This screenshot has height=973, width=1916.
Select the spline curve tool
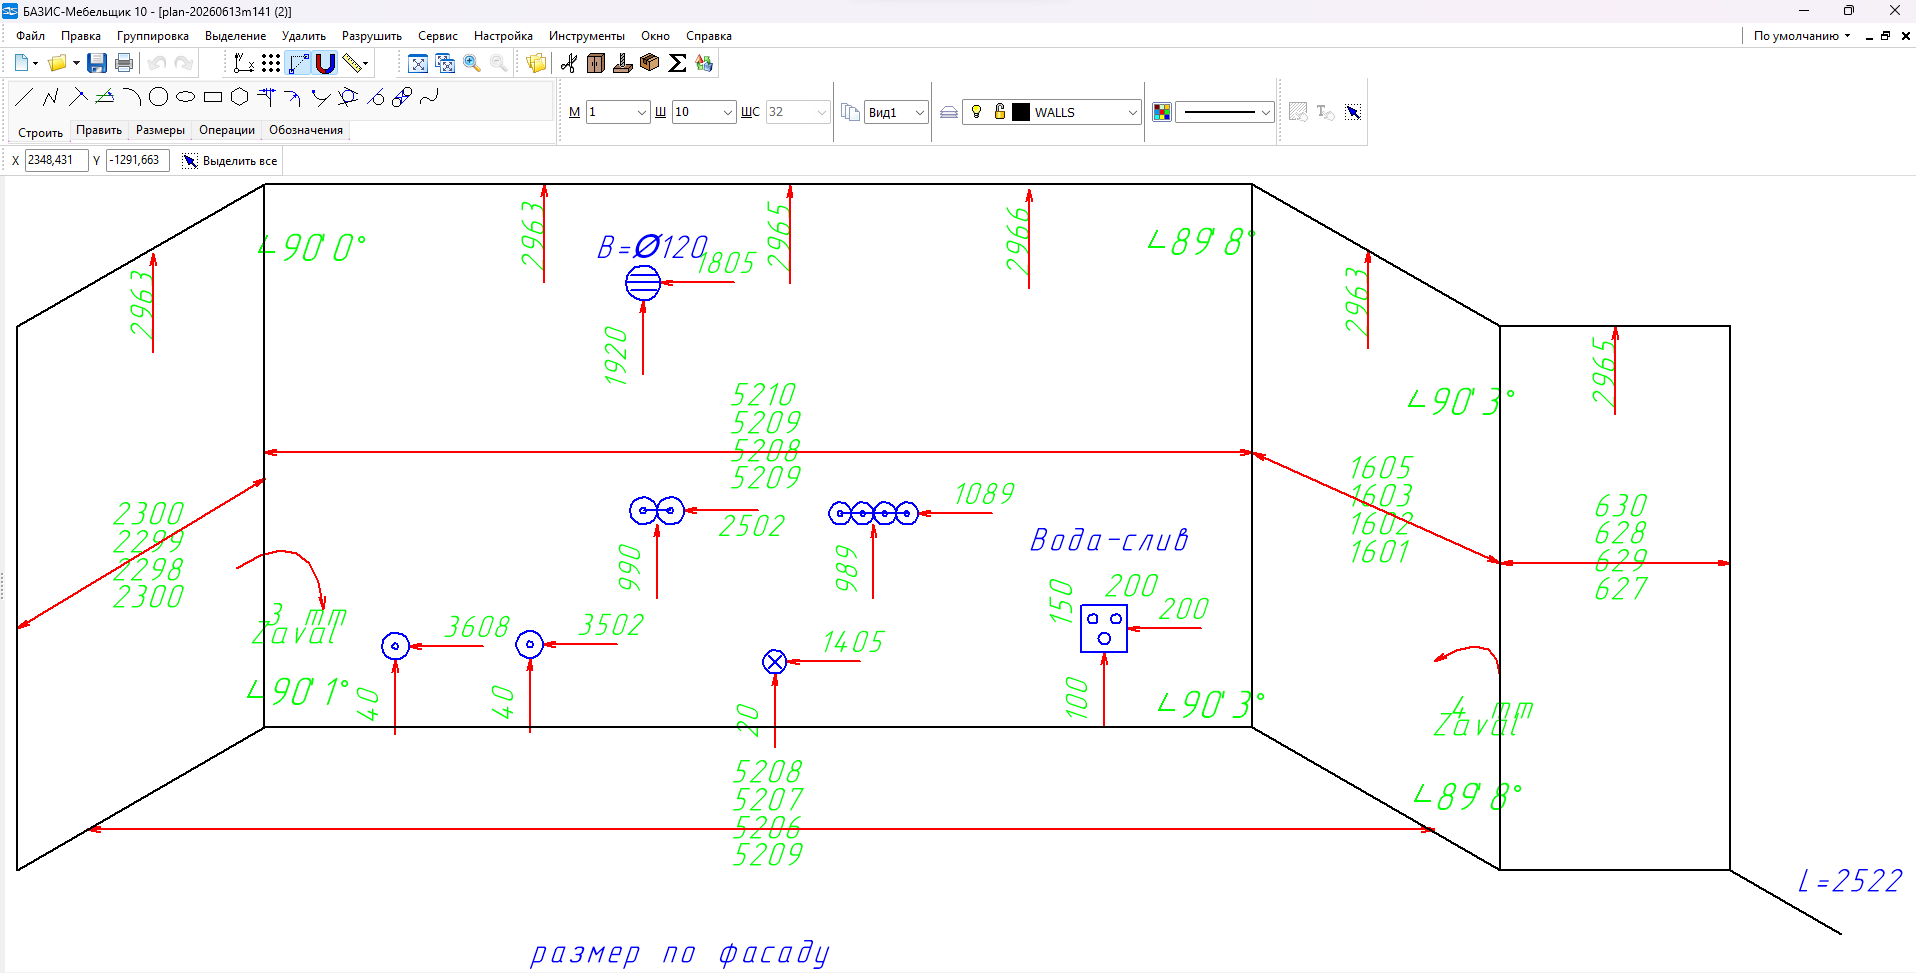coord(429,97)
